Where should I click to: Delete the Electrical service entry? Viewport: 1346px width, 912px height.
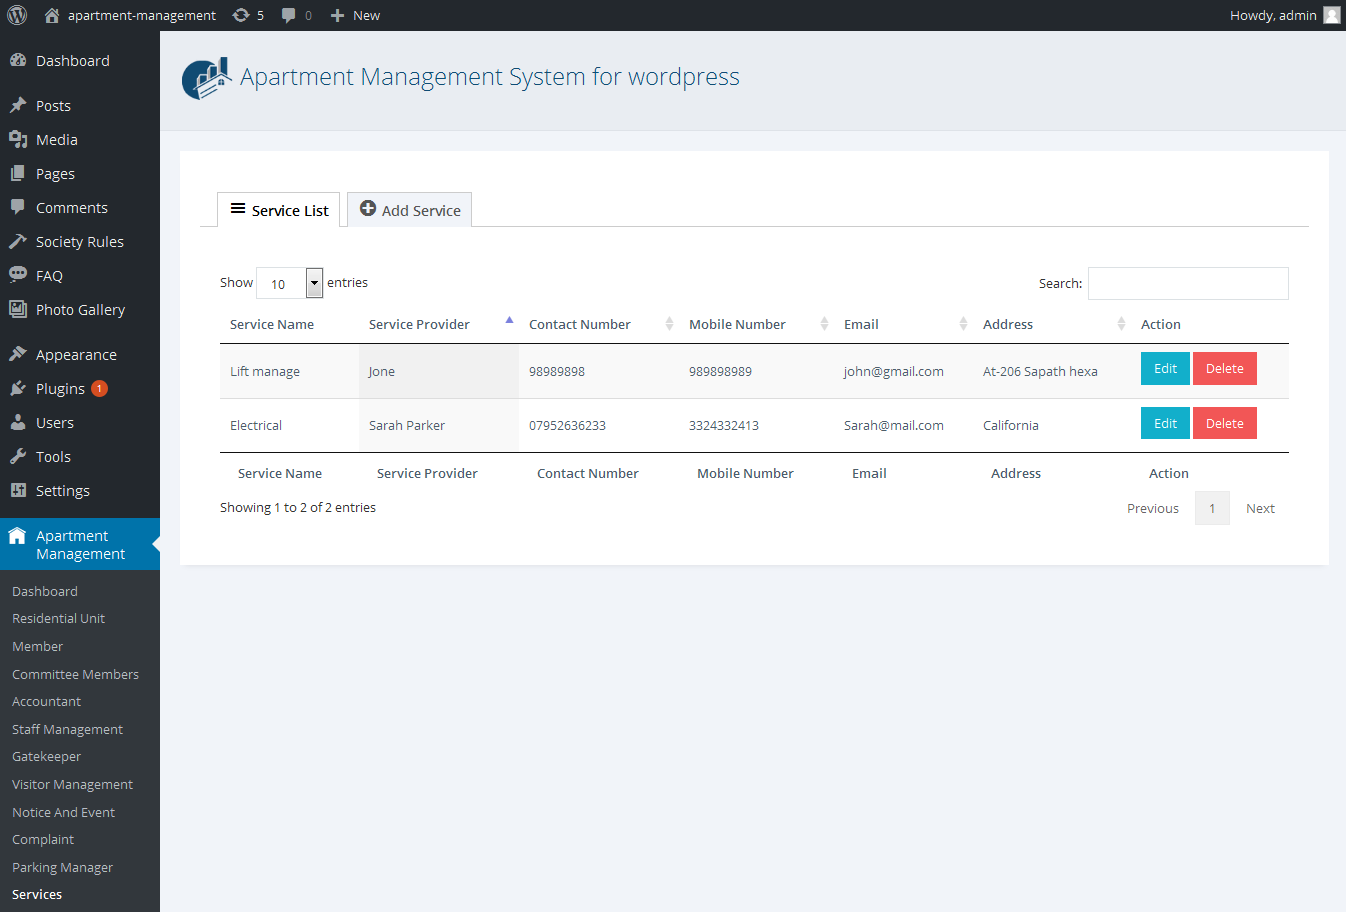(x=1224, y=424)
